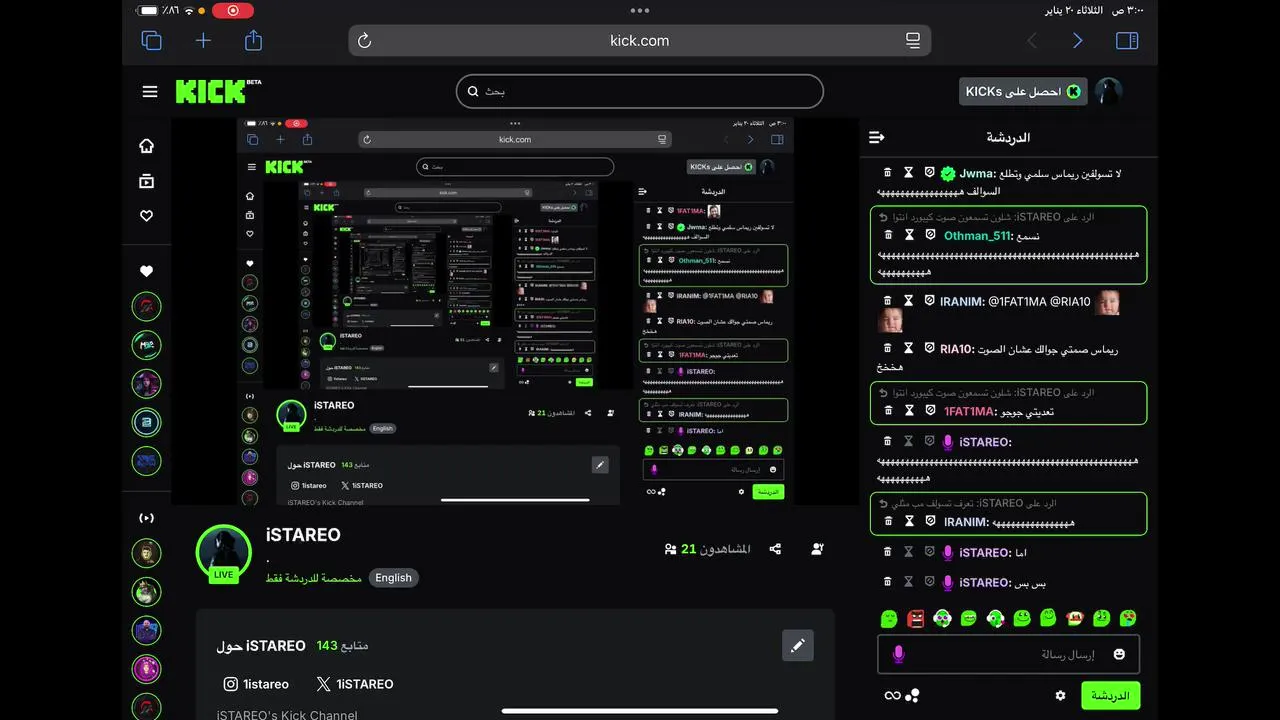The image size is (1280, 720).
Task: Open Safari tab overview icon
Action: click(152, 40)
